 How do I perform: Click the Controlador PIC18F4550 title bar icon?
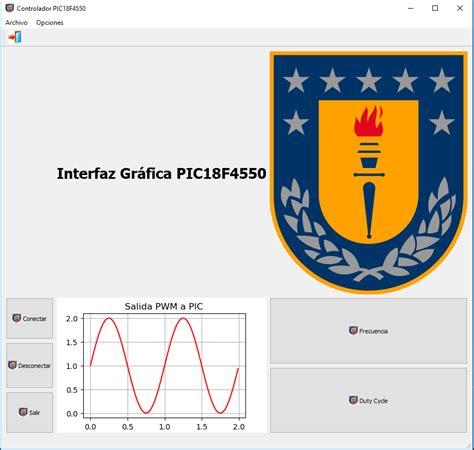[10, 8]
